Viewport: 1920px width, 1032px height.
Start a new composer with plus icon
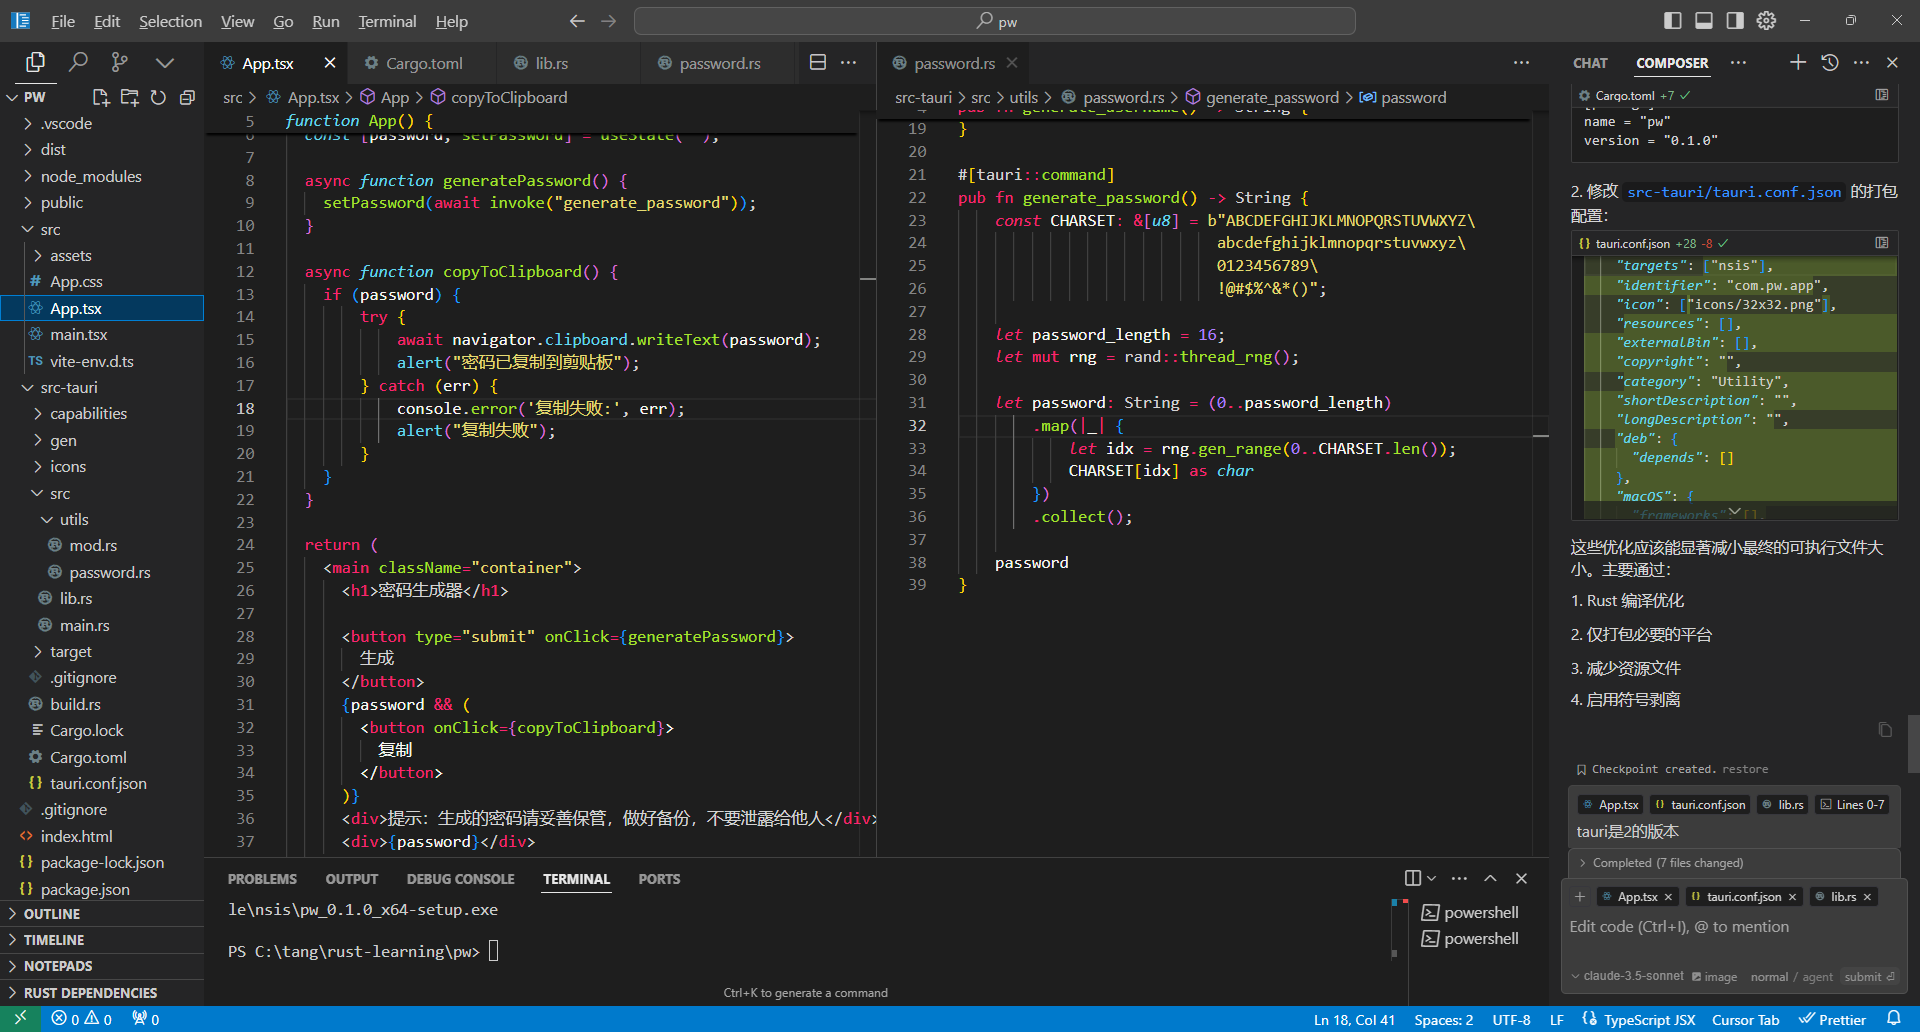pyautogui.click(x=1798, y=62)
